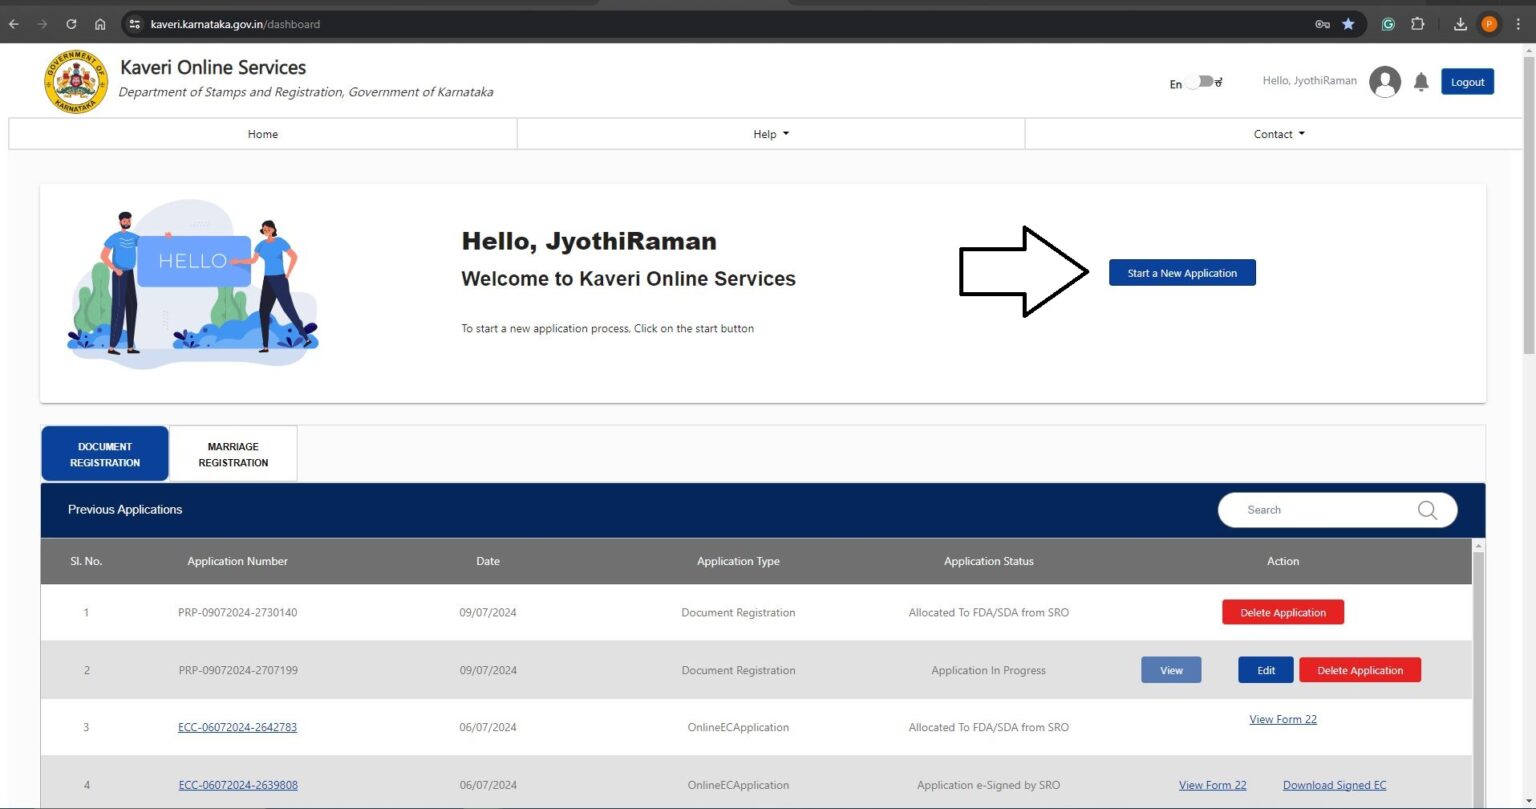Toggle language switch from English to Kannada

click(1203, 83)
